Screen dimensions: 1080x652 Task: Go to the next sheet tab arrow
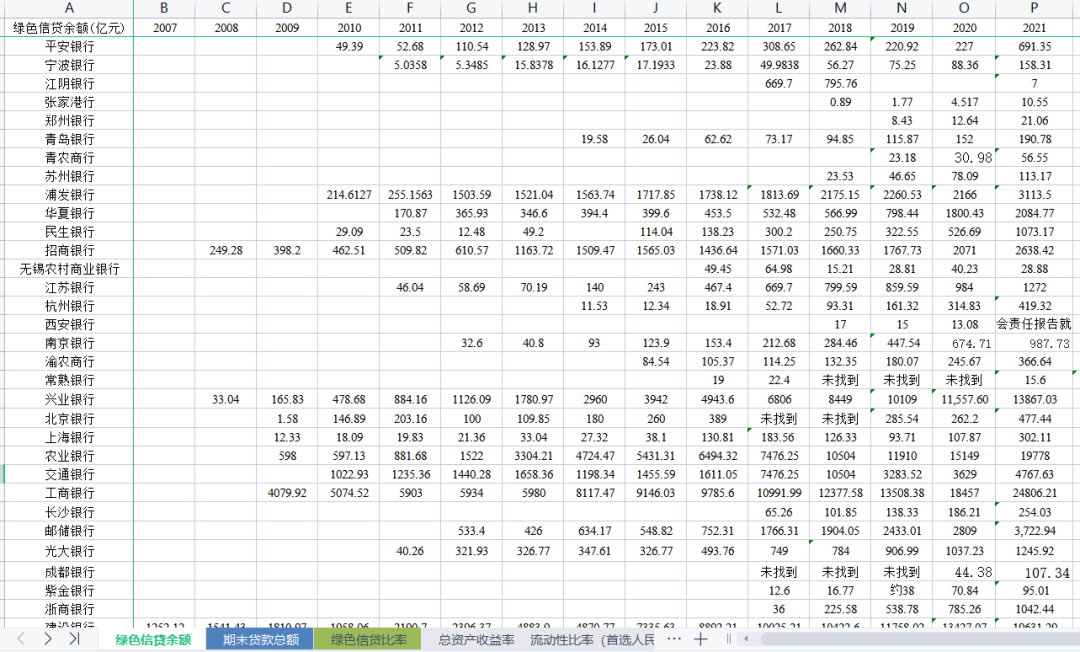48,639
